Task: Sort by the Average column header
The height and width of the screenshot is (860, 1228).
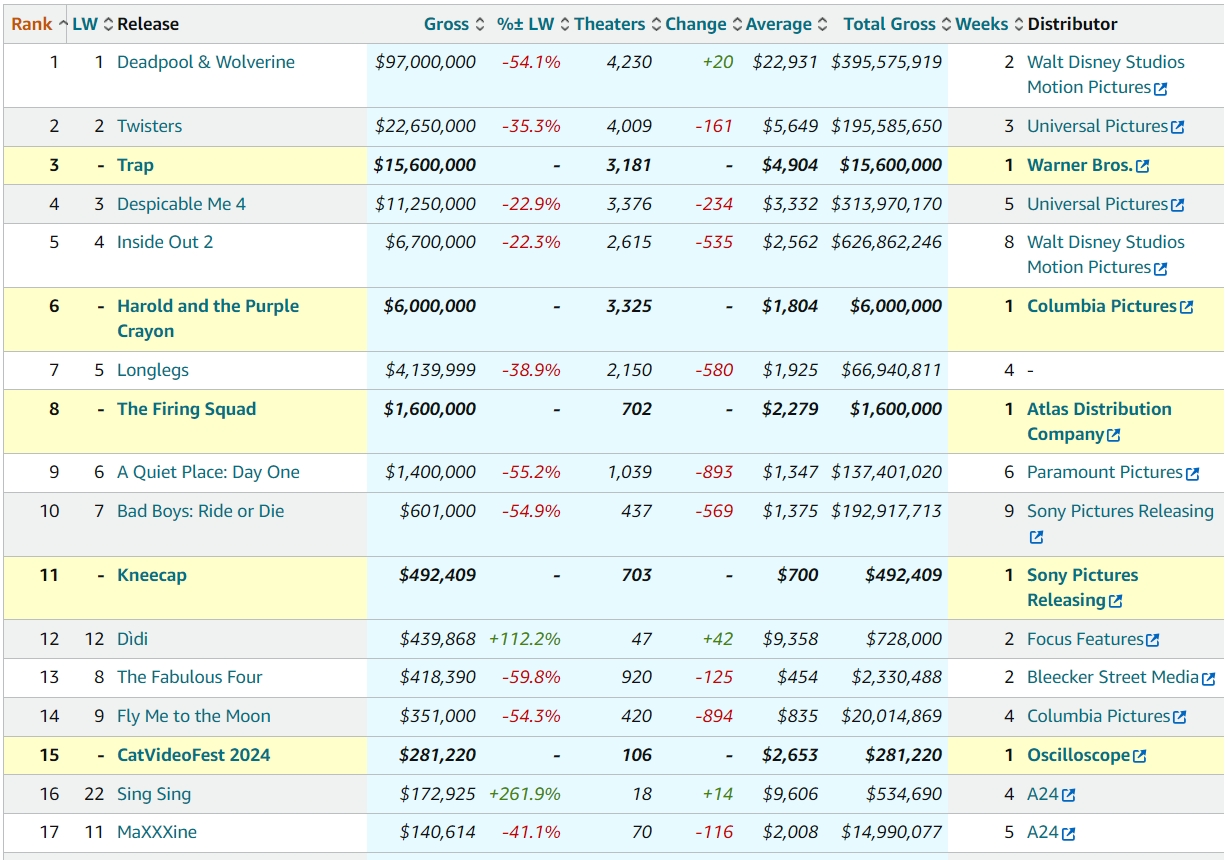Action: coord(786,24)
